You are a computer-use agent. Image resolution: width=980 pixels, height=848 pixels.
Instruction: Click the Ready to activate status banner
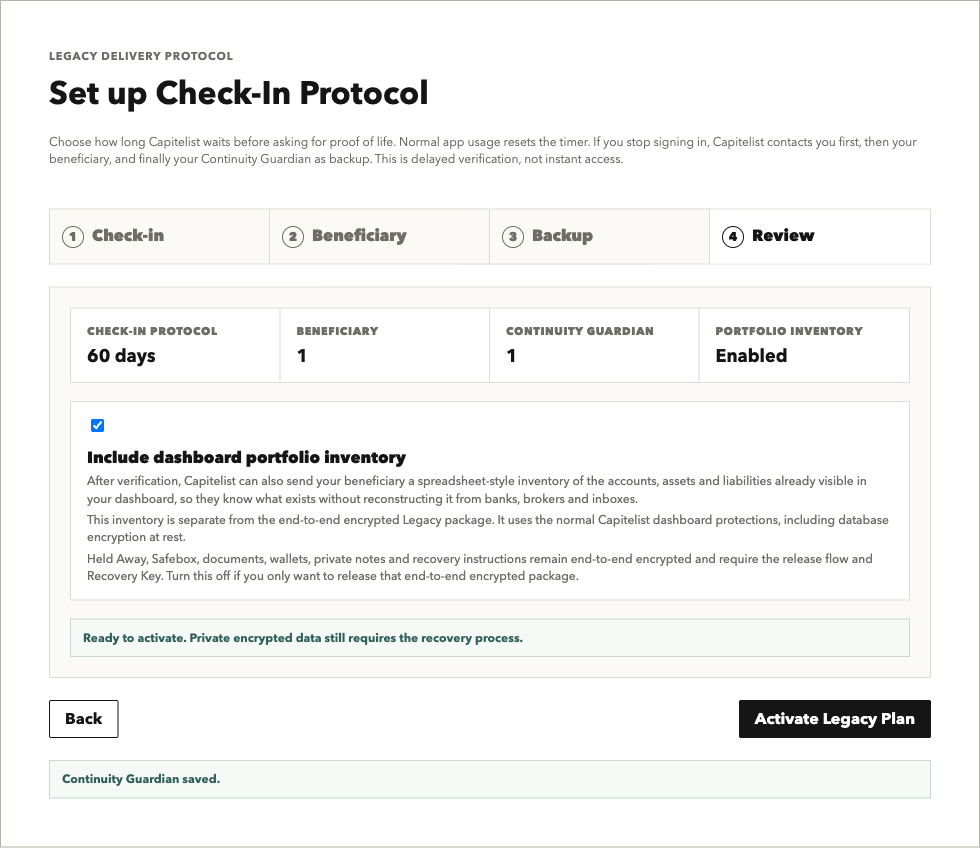pyautogui.click(x=489, y=637)
